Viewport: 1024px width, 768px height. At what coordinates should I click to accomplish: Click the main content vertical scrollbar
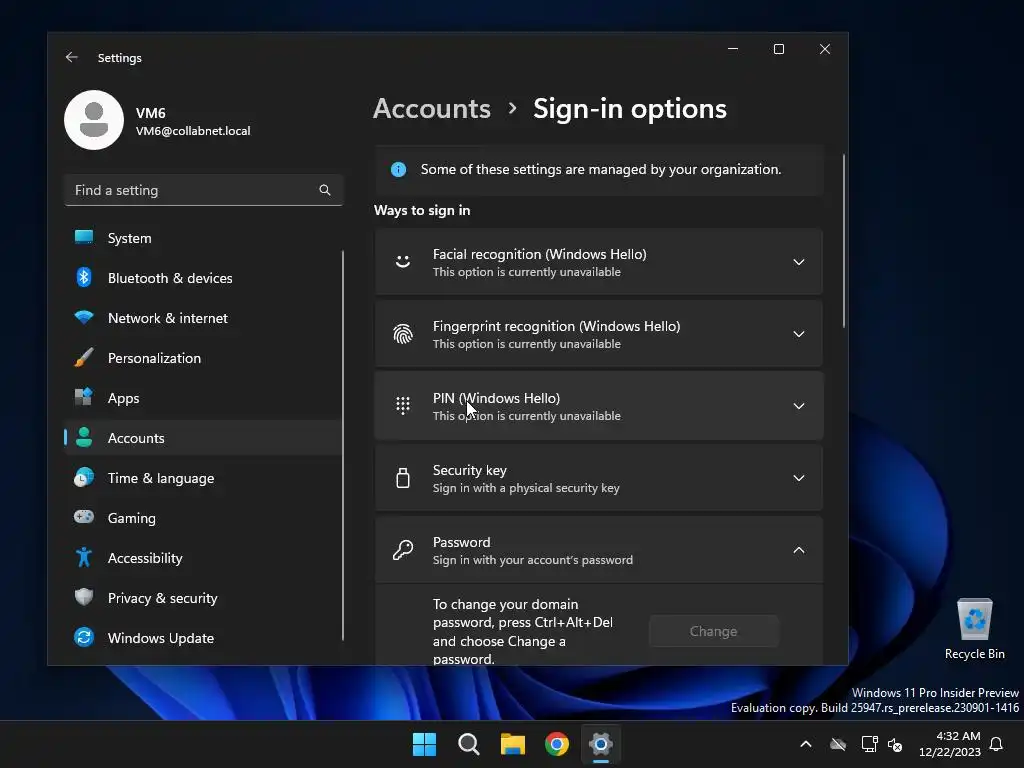(844, 241)
